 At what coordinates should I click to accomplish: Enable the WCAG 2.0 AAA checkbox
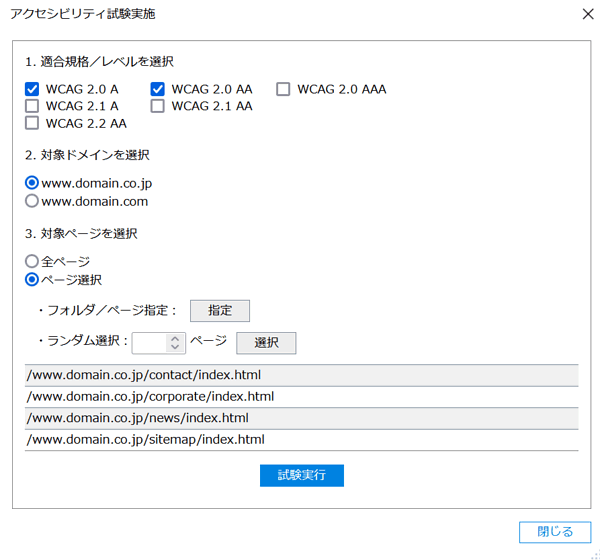[283, 89]
